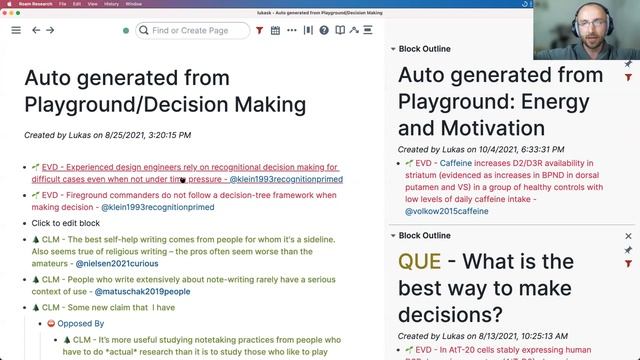640x360 pixels.
Task: Open the Apple menu
Action: 9,4
